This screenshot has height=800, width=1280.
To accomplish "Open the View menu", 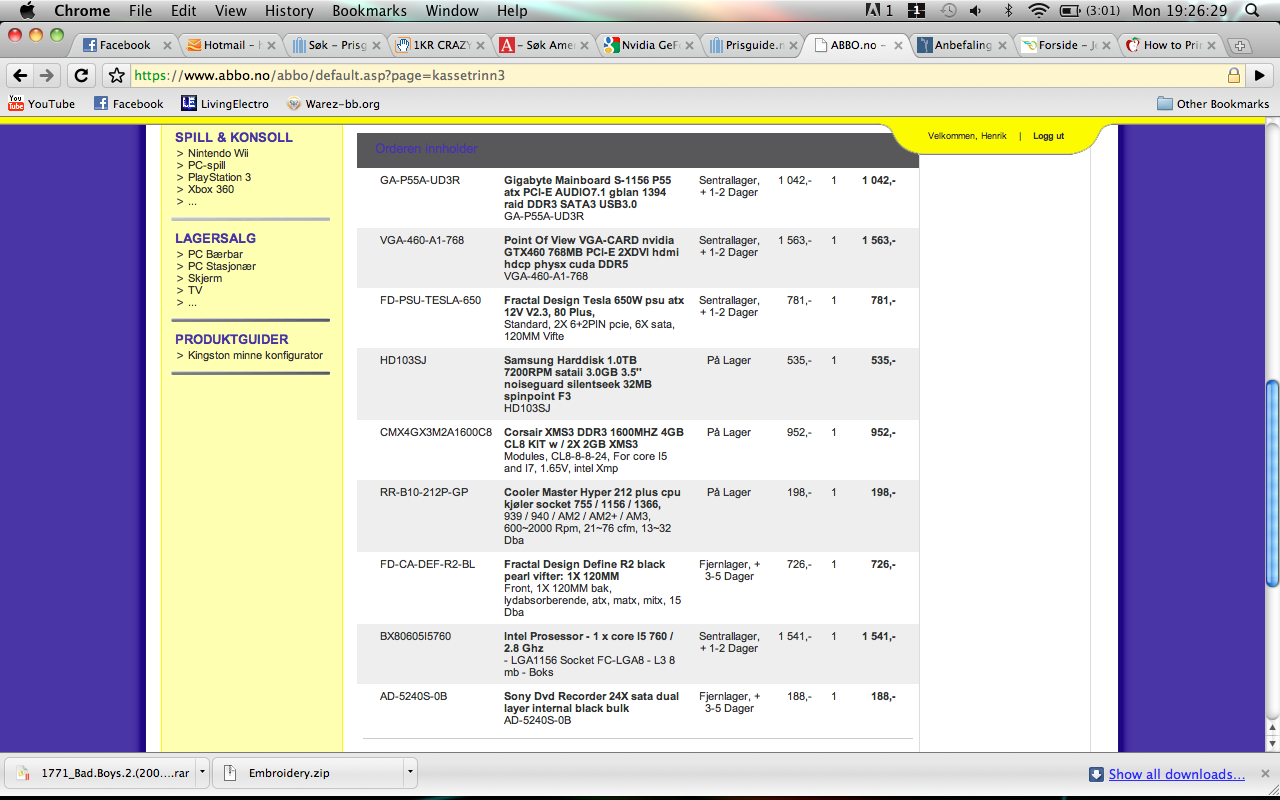I will [x=230, y=11].
